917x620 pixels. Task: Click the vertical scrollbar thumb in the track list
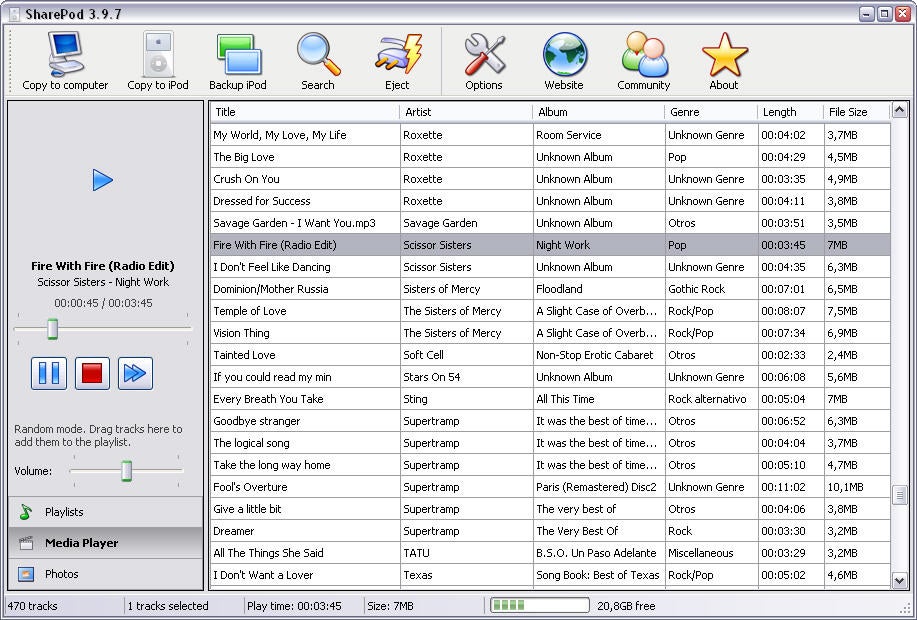coord(899,495)
